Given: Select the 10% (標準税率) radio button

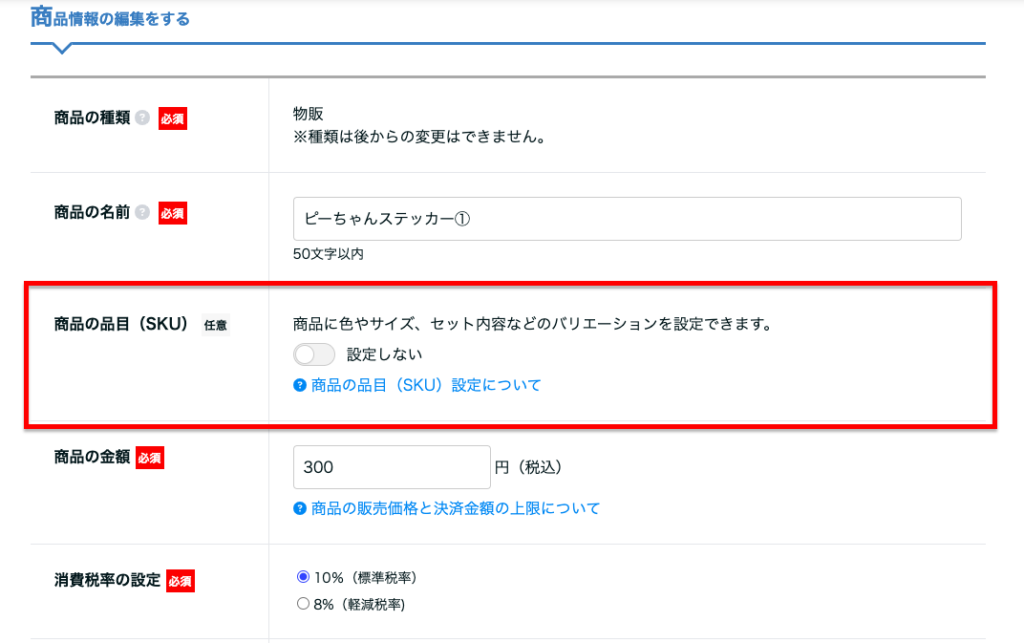Looking at the screenshot, I should click(x=303, y=577).
